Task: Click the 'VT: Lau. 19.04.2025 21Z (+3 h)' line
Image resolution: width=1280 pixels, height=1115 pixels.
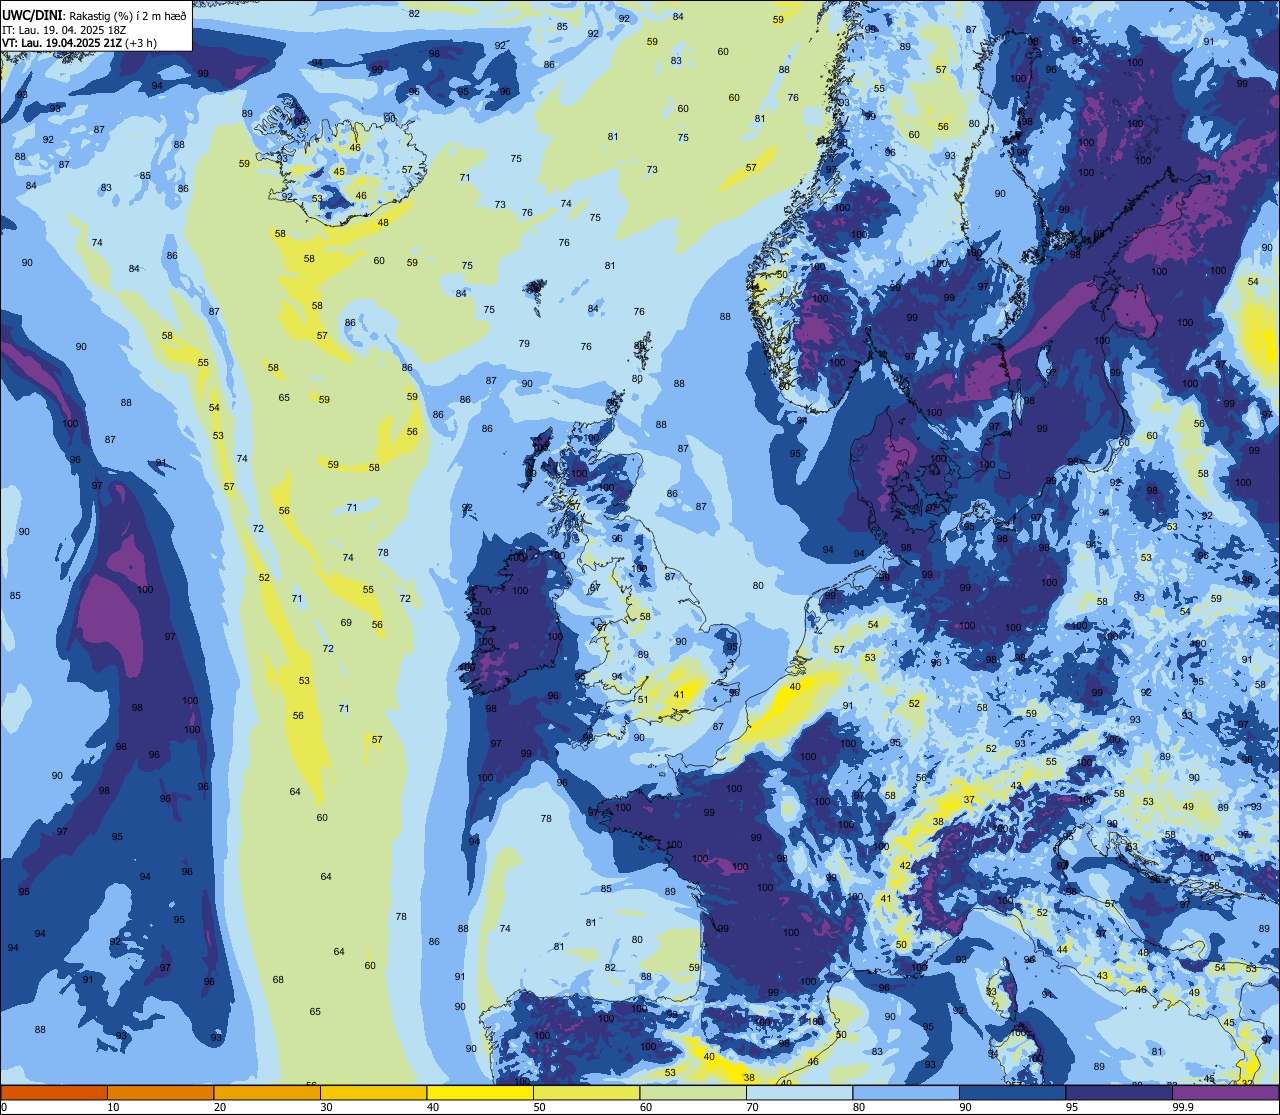Action: pyautogui.click(x=79, y=42)
